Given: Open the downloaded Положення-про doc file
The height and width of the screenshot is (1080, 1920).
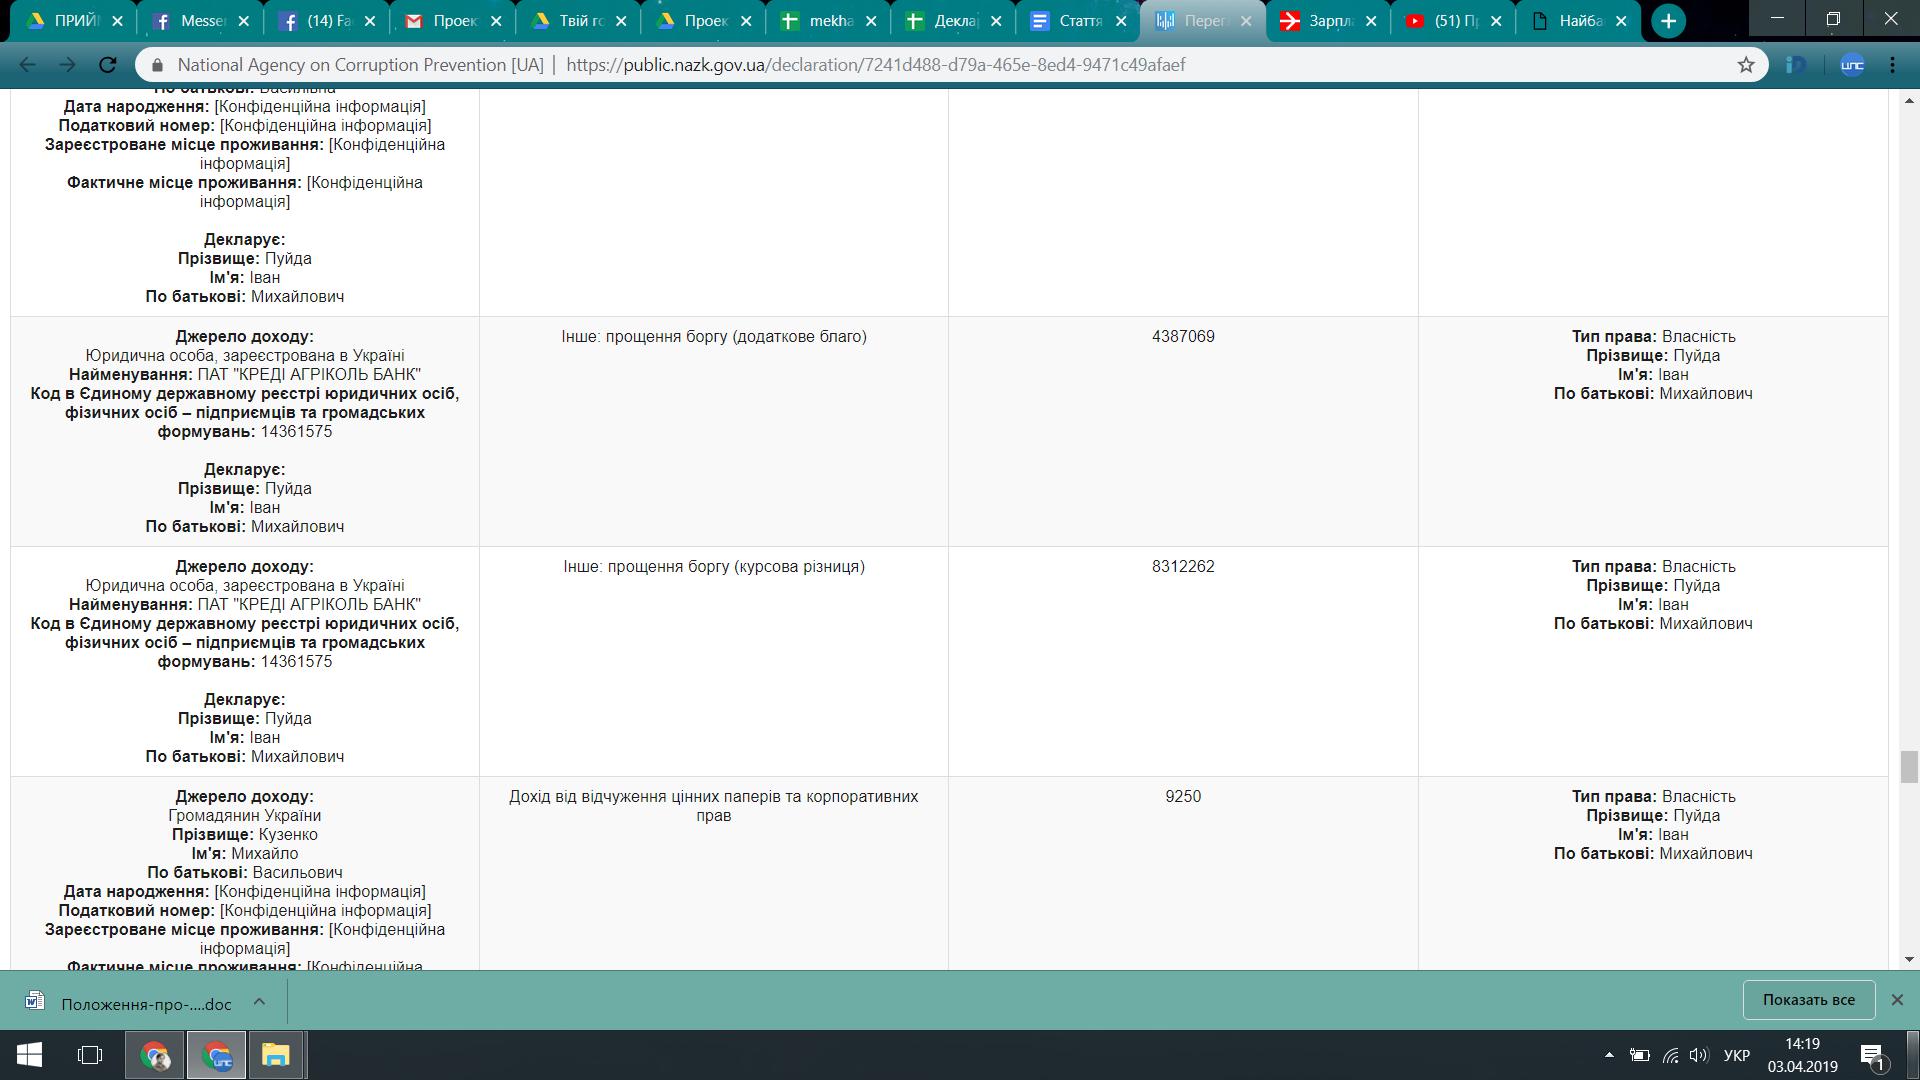Looking at the screenshot, I should point(145,1004).
